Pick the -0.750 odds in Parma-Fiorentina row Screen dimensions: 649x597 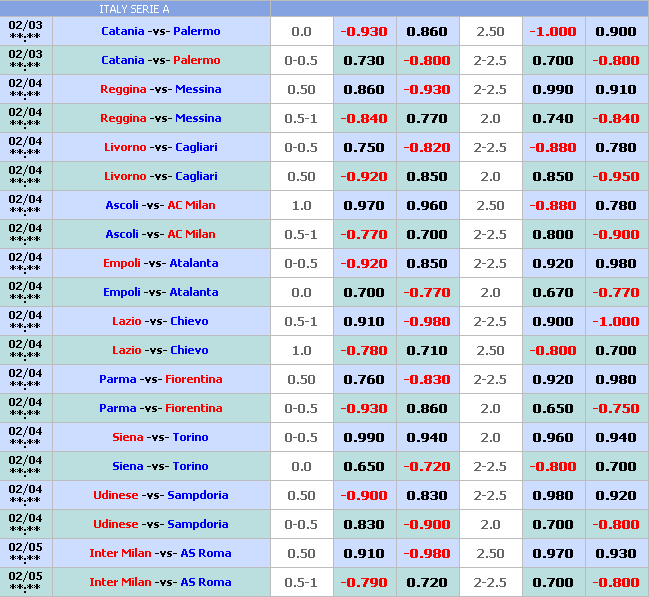pos(616,408)
